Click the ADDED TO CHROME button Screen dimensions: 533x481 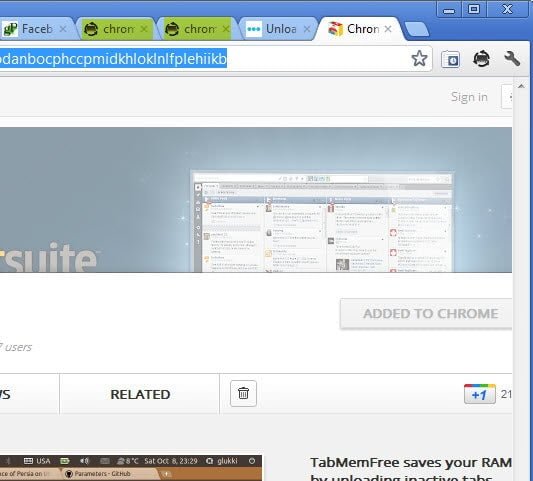click(426, 314)
